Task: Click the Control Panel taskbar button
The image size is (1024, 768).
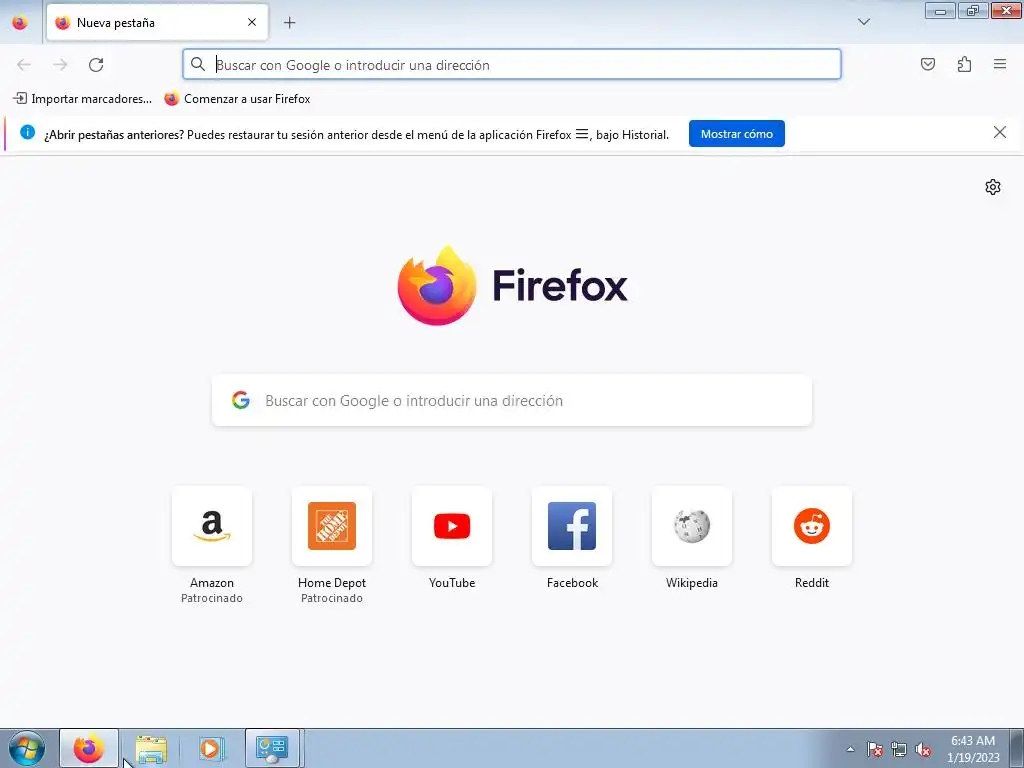Action: [272, 748]
